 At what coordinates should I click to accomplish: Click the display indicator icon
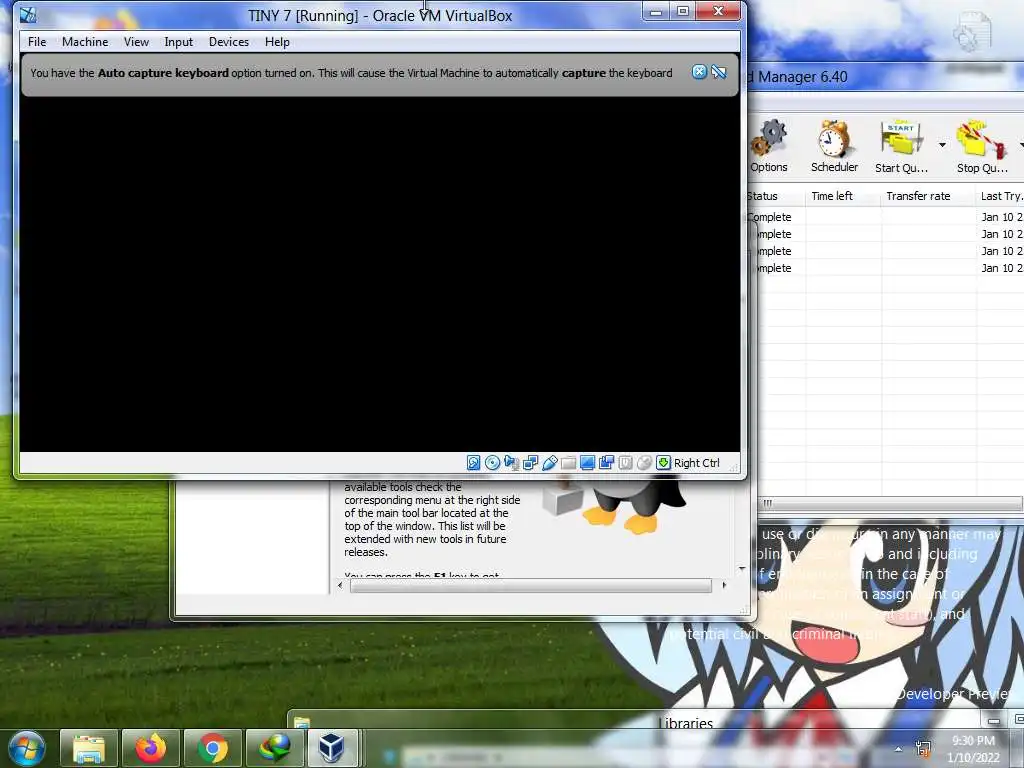click(587, 463)
